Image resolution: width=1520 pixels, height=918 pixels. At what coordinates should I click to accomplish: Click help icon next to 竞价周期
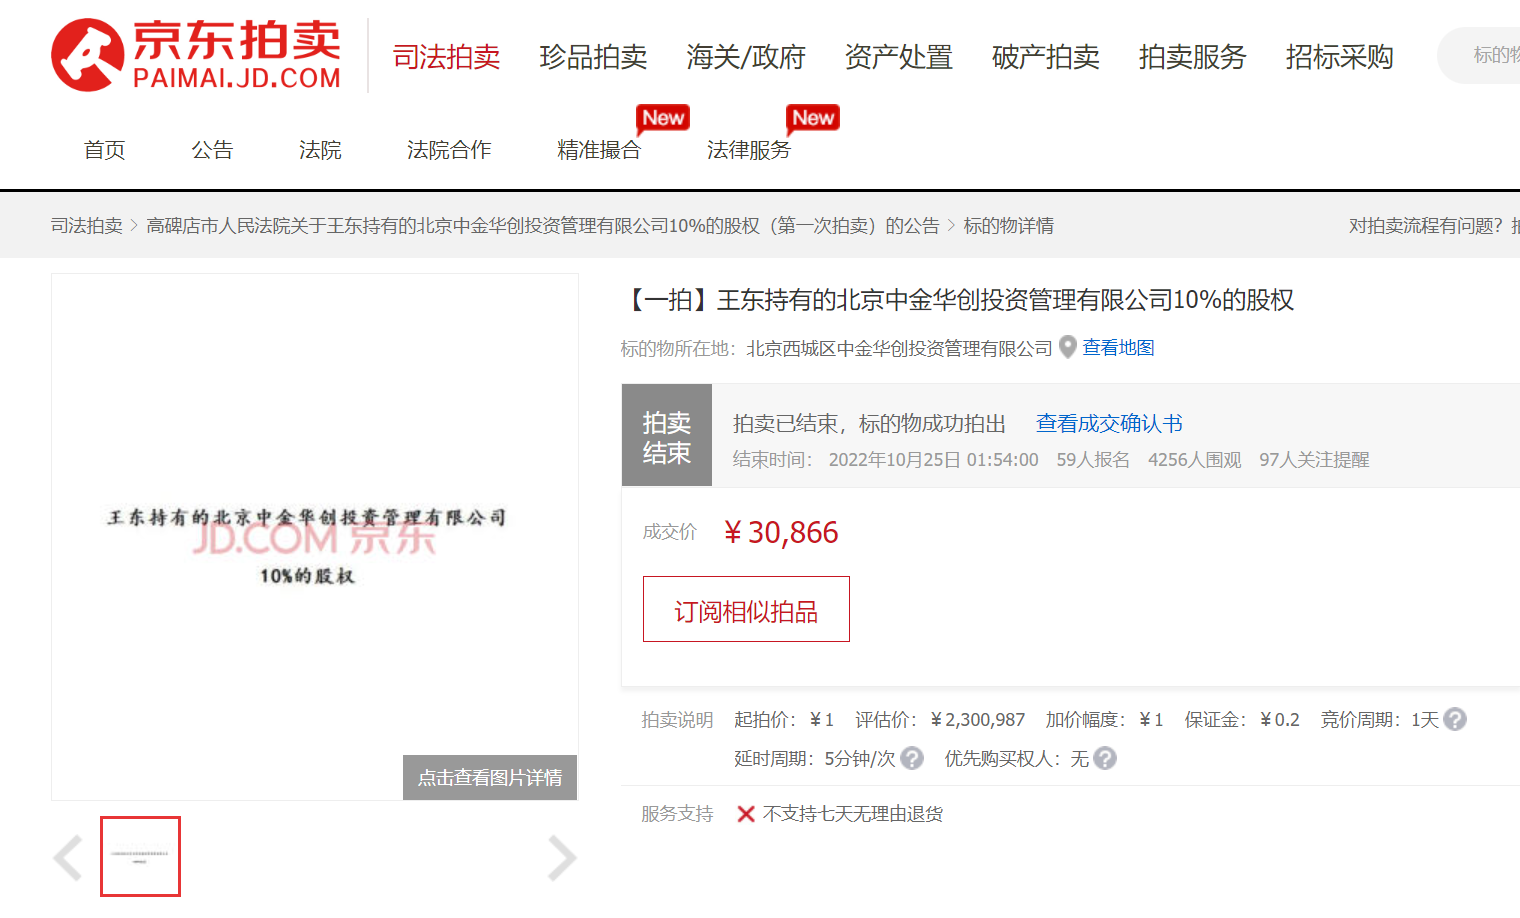(1456, 719)
